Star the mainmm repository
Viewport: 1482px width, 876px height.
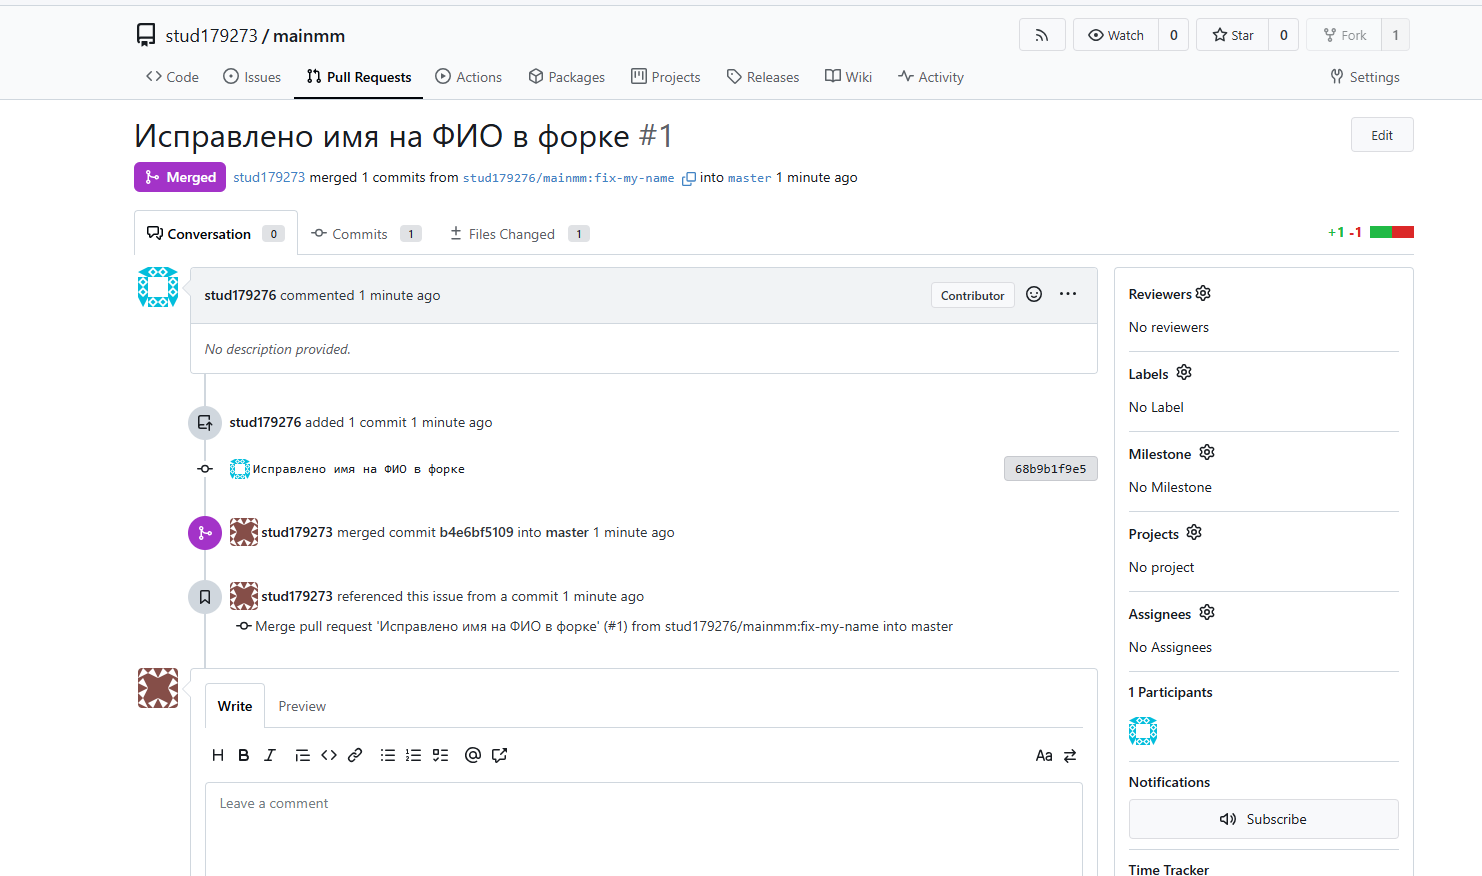[1232, 35]
